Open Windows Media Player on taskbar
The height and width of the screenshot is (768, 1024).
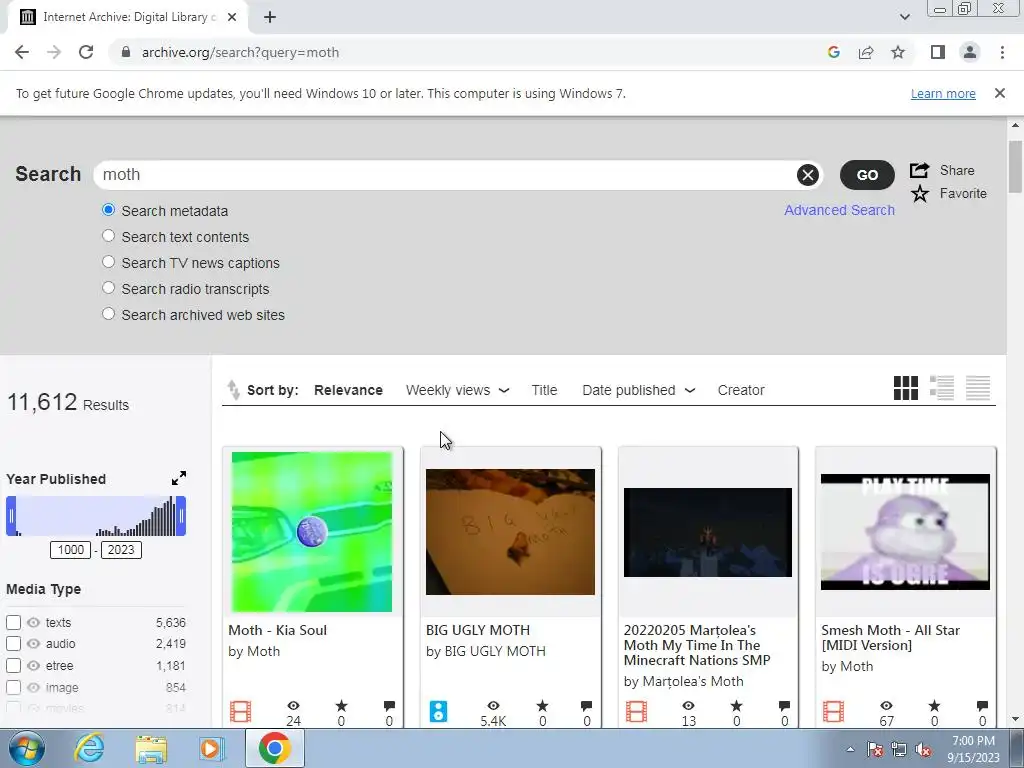211,748
